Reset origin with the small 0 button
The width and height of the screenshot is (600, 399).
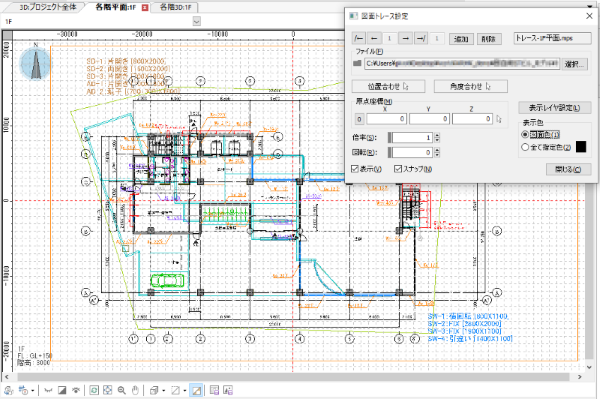(359, 119)
